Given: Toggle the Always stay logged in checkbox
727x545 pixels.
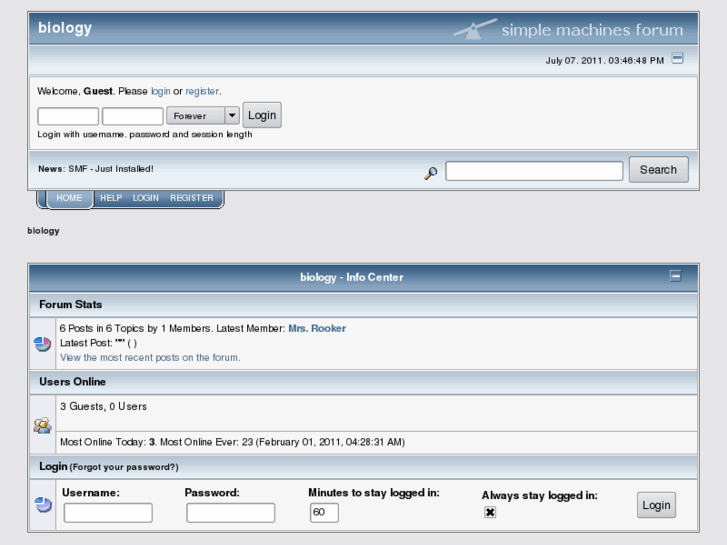Looking at the screenshot, I should (490, 512).
